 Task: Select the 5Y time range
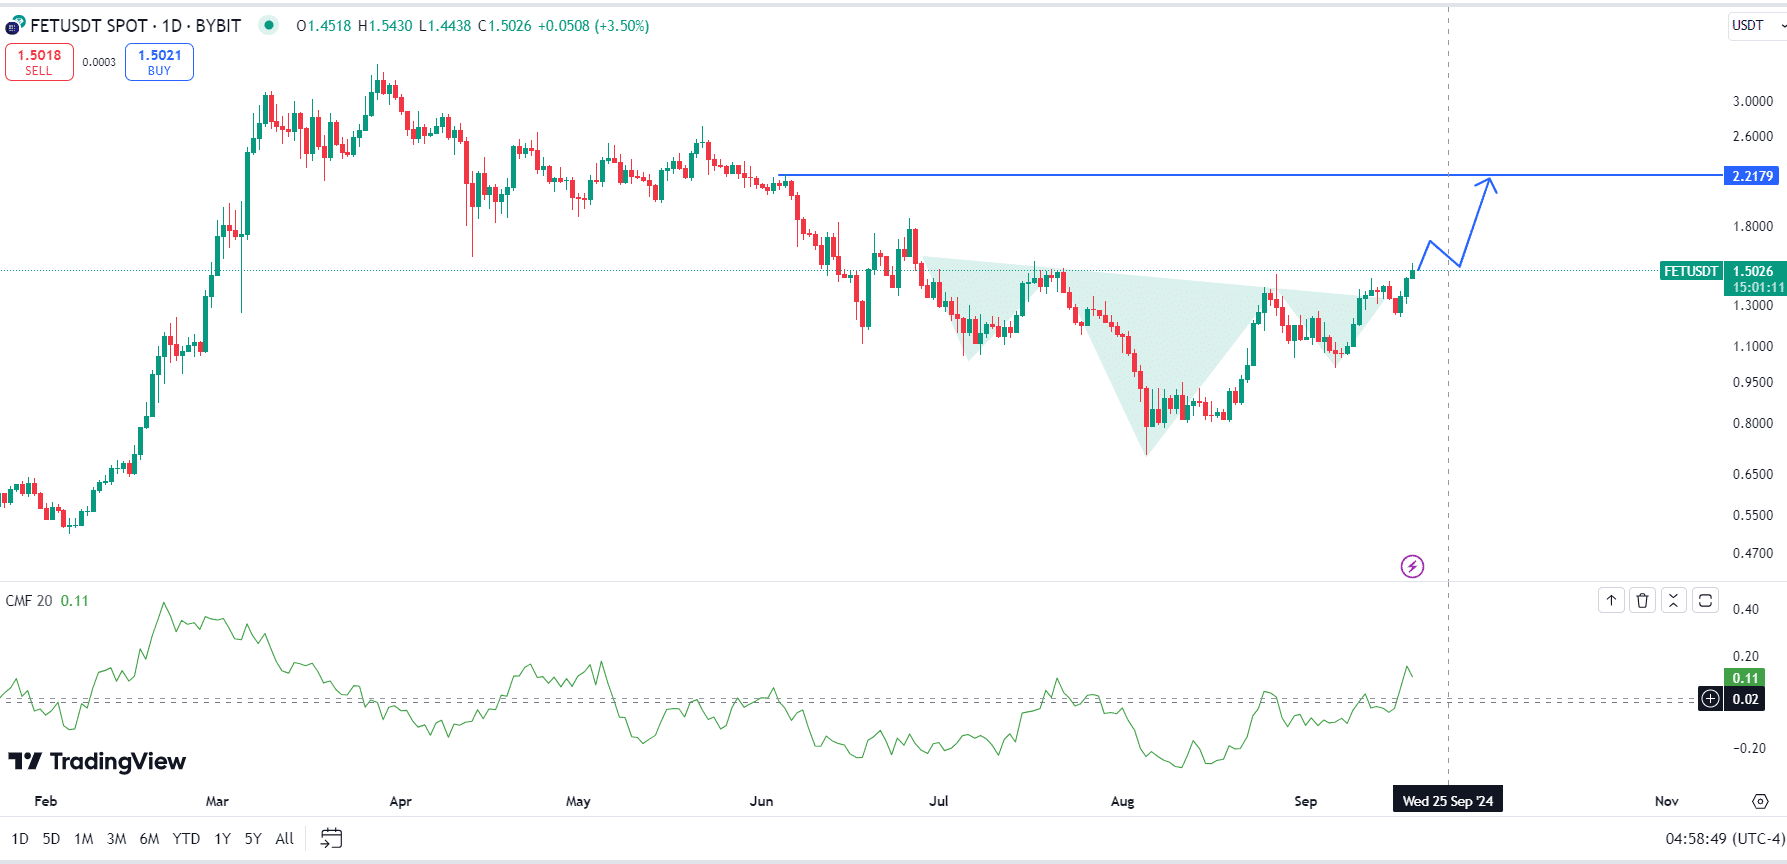pyautogui.click(x=253, y=839)
